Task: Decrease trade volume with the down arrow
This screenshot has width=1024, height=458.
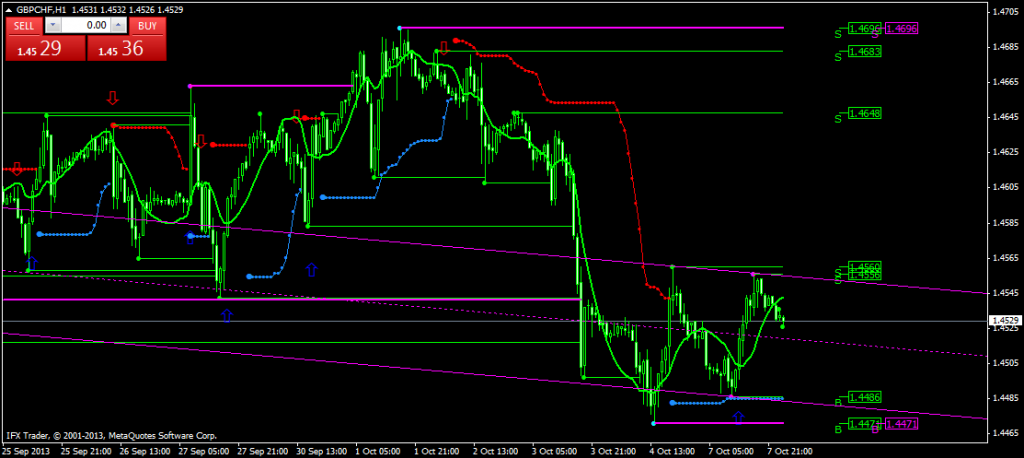Action: tap(54, 24)
